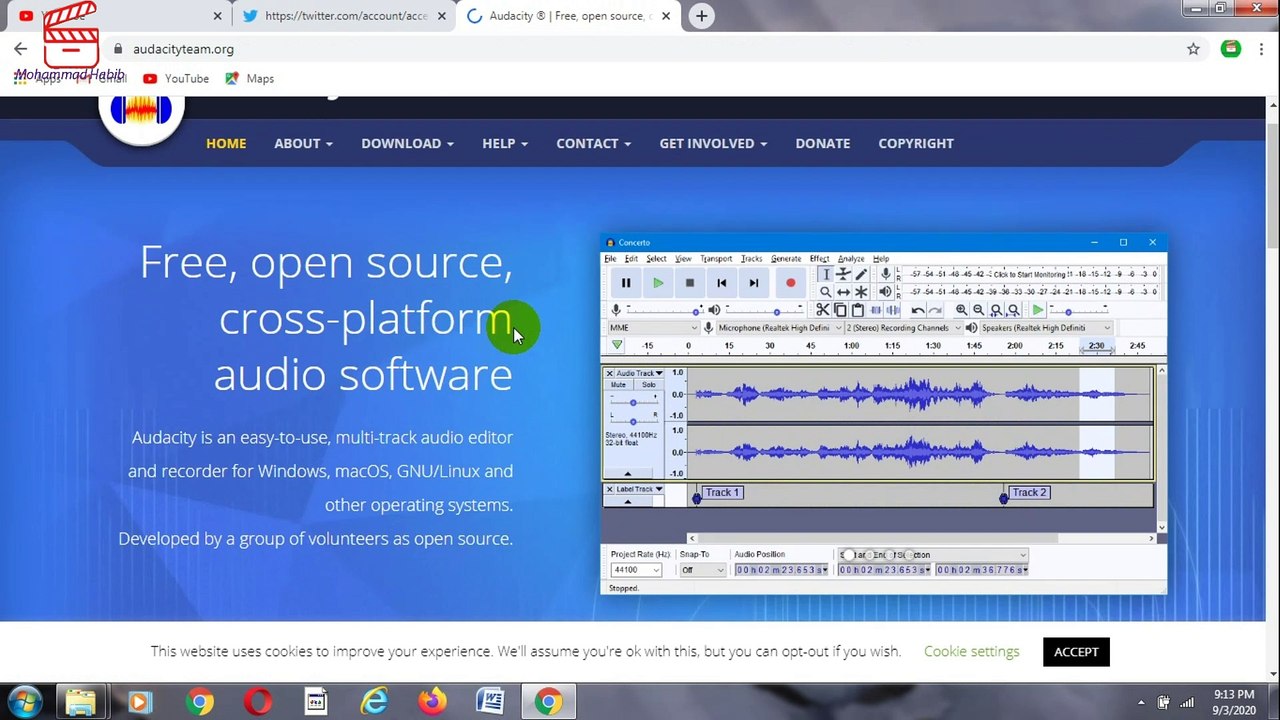Click Skip to Start transport button
1280x720 pixels.
(721, 283)
